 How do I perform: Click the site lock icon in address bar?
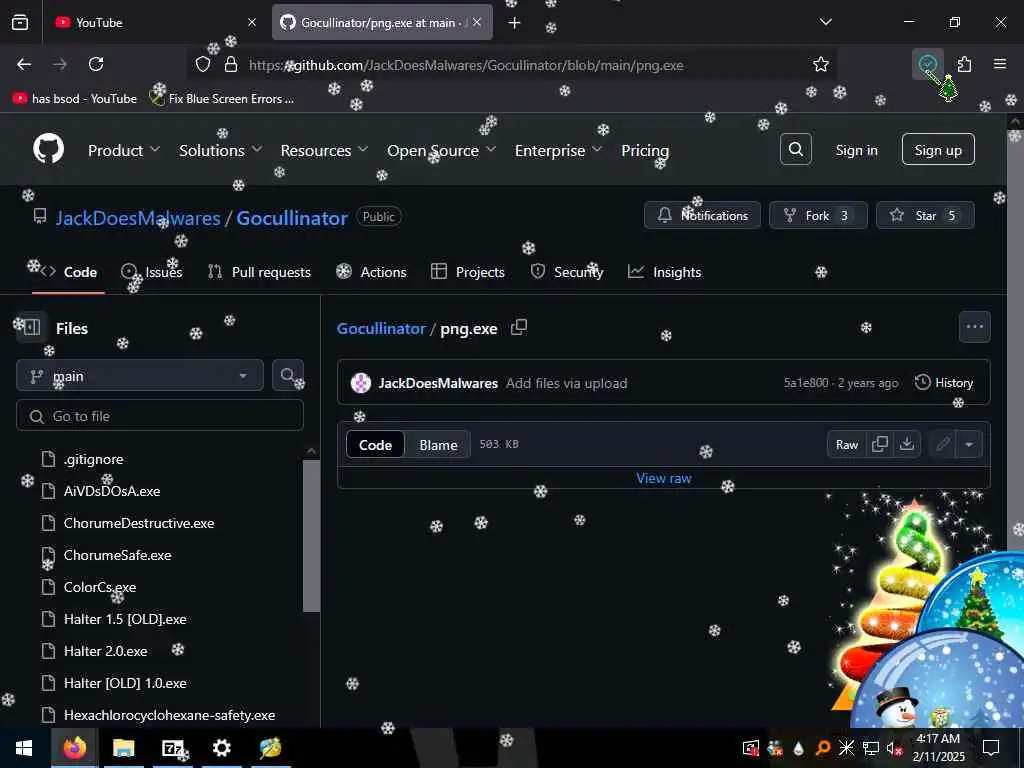click(x=230, y=64)
